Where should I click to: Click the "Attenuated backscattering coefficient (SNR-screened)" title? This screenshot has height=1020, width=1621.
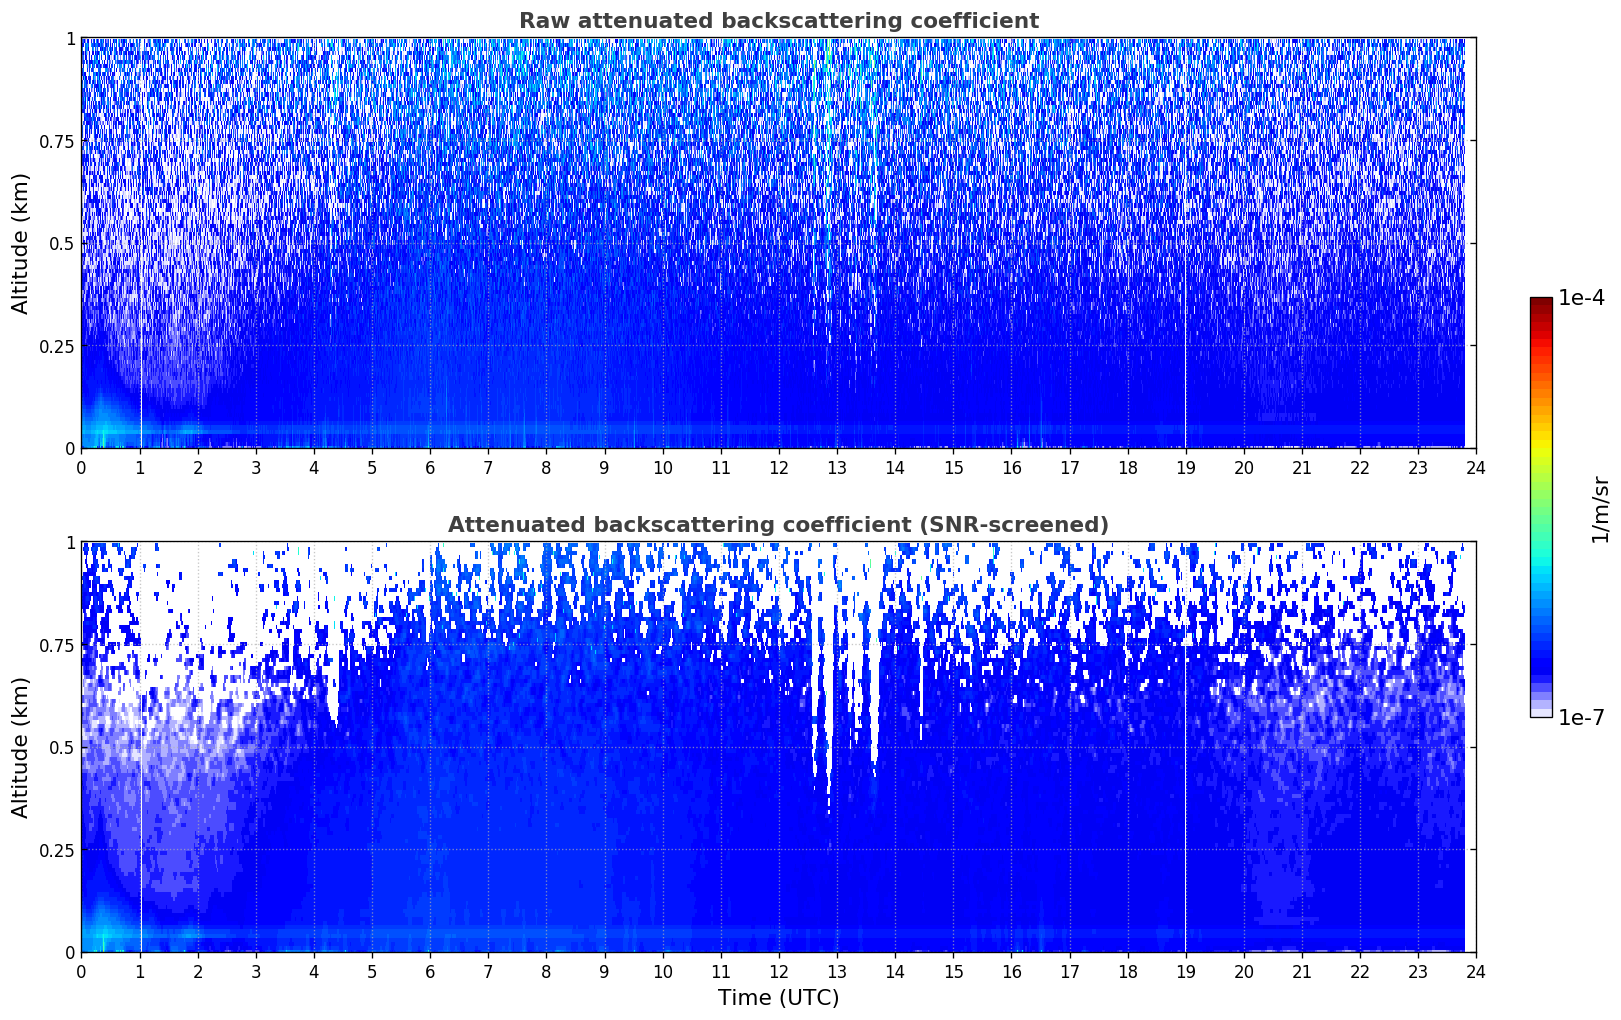tap(778, 525)
